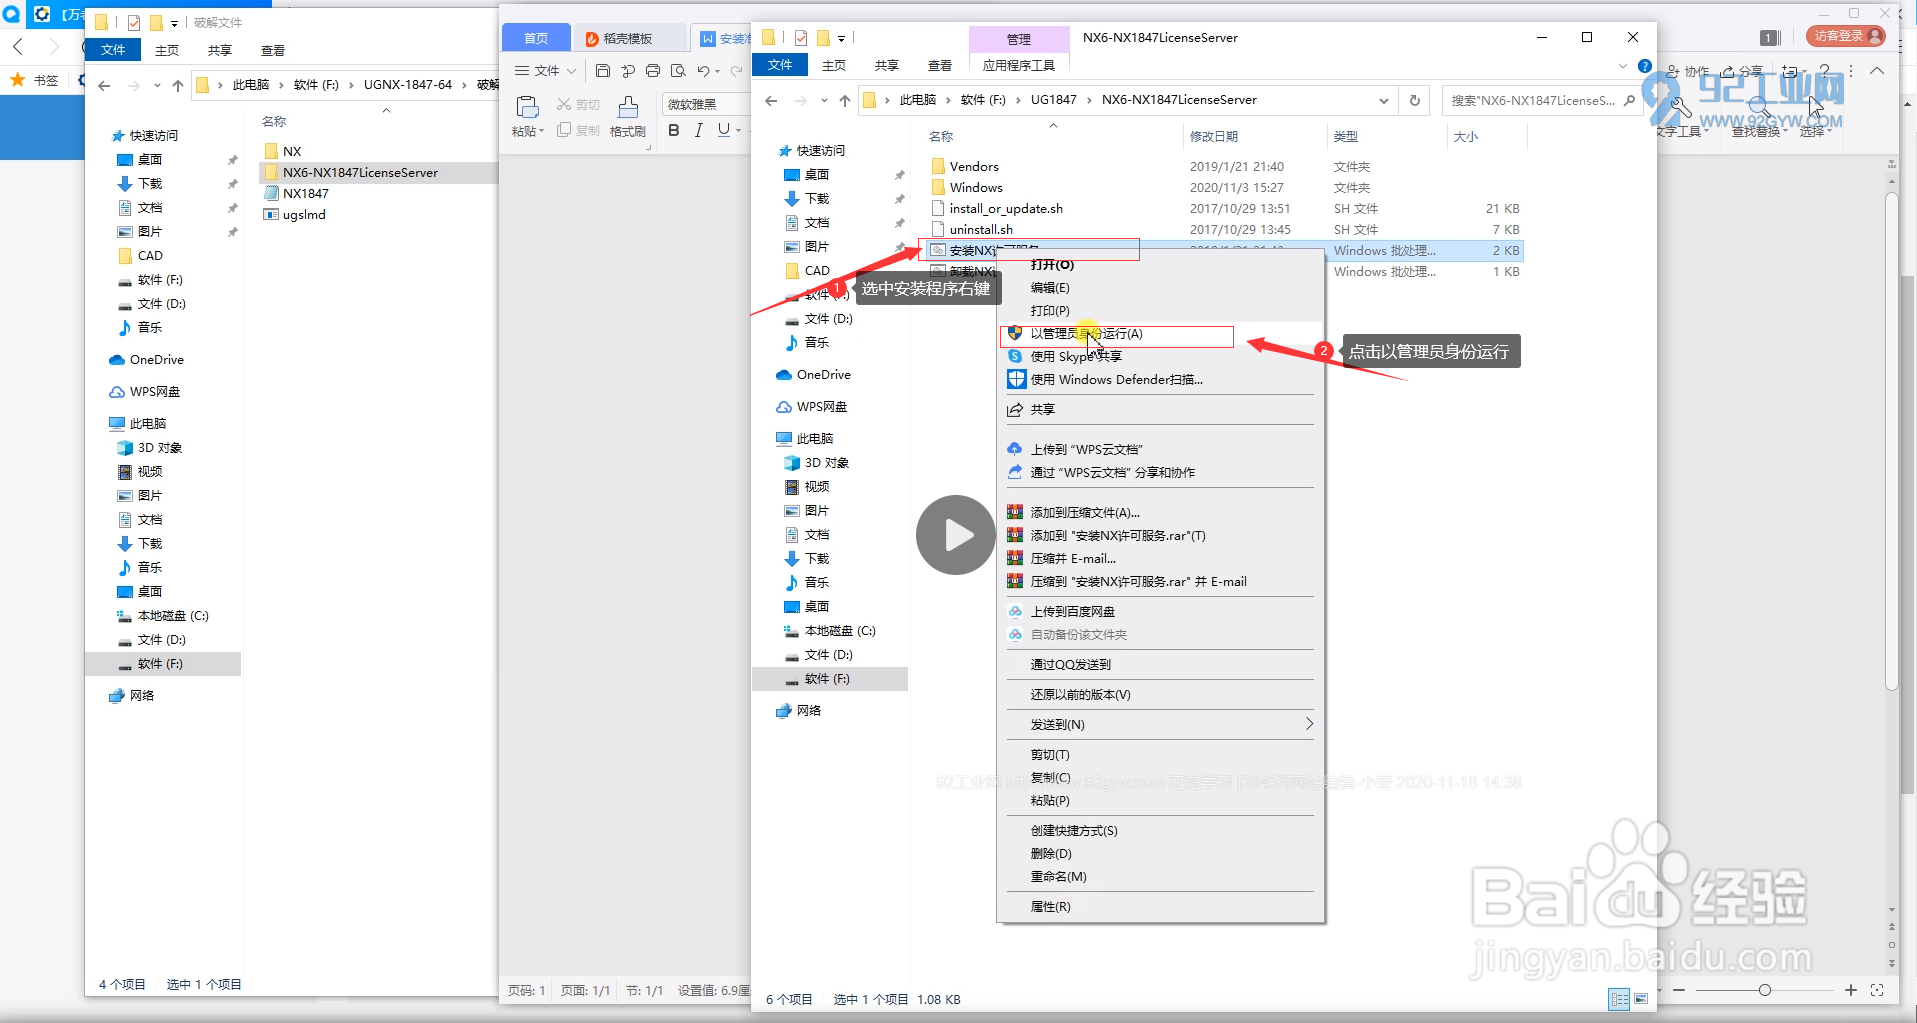1917x1023 pixels.
Task: Toggle italic formatting in WPS
Action: coord(698,131)
